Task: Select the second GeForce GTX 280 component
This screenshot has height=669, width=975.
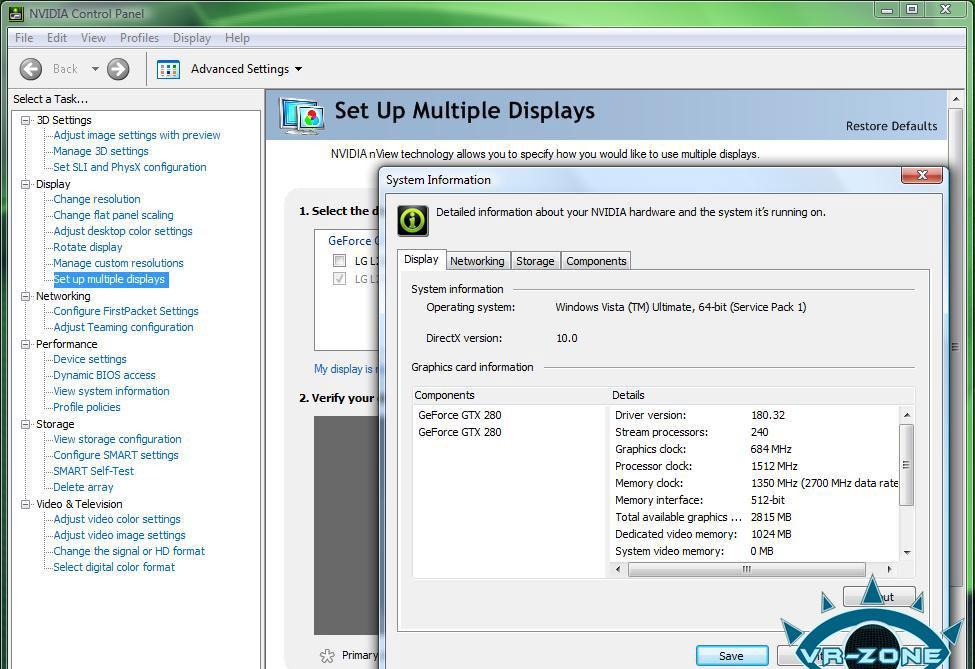Action: [460, 432]
